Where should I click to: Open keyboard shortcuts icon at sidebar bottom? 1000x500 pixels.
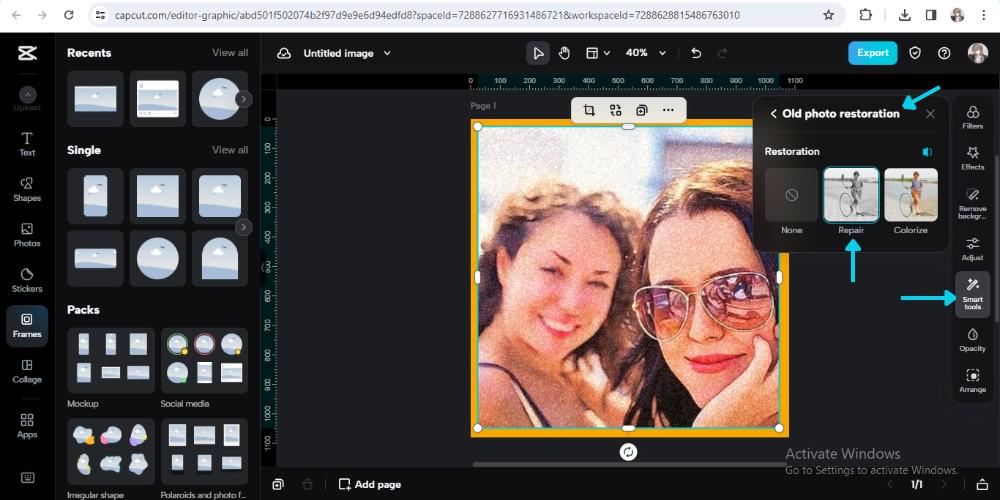(x=27, y=477)
